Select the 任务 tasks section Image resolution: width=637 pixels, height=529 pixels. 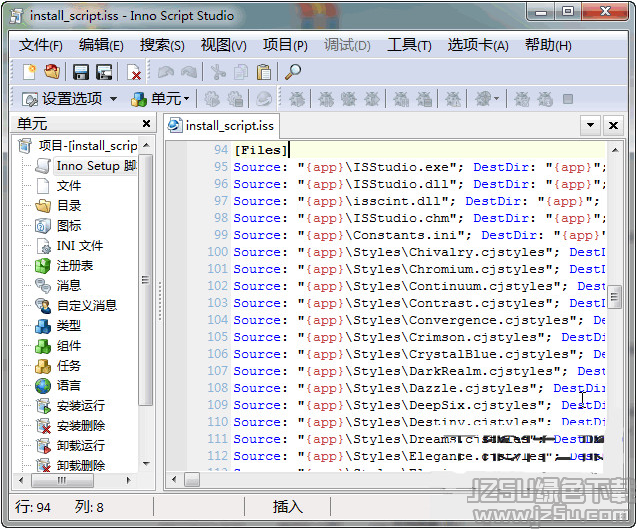pos(69,366)
